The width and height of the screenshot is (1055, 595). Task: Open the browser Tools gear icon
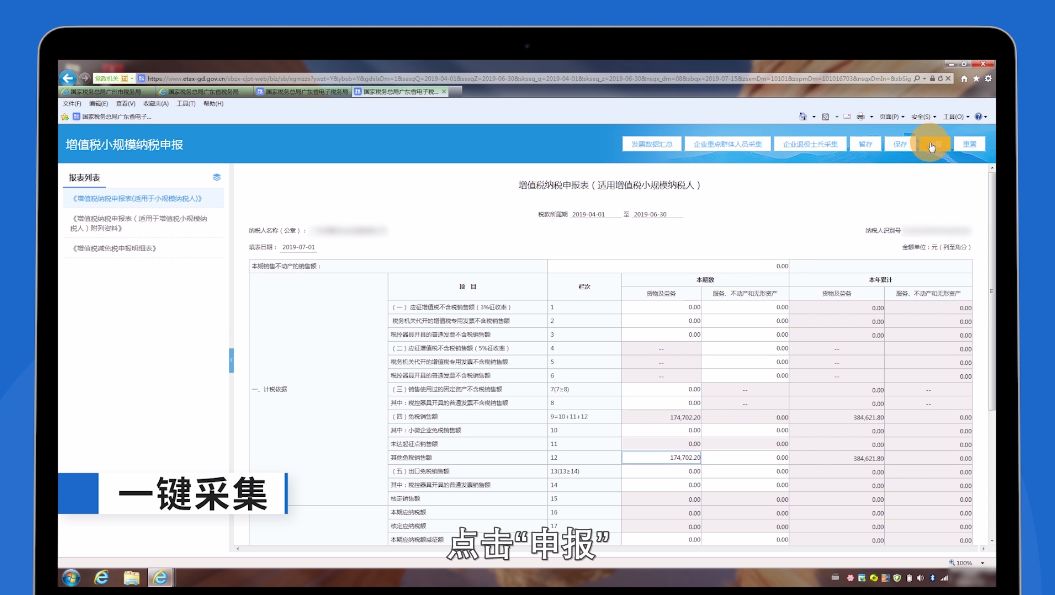988,79
